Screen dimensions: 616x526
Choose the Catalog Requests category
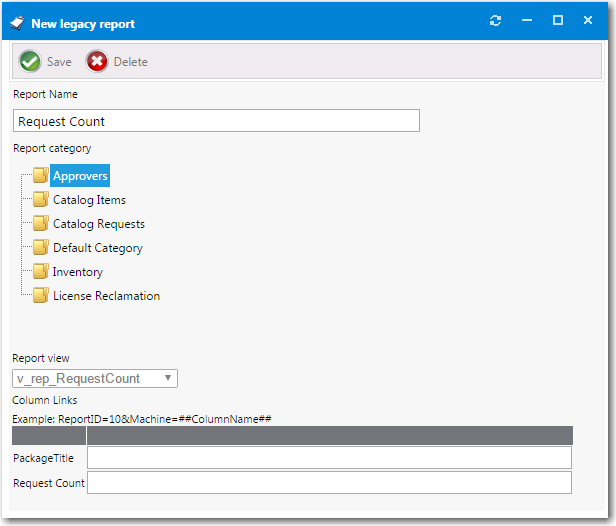98,224
